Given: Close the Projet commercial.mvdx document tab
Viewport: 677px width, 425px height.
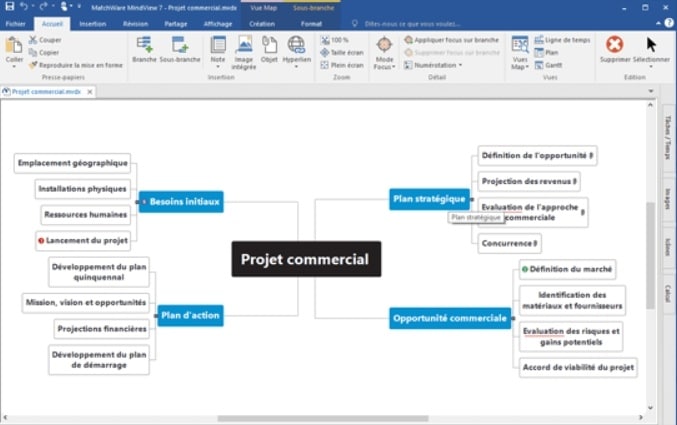Looking at the screenshot, I should pyautogui.click(x=90, y=92).
